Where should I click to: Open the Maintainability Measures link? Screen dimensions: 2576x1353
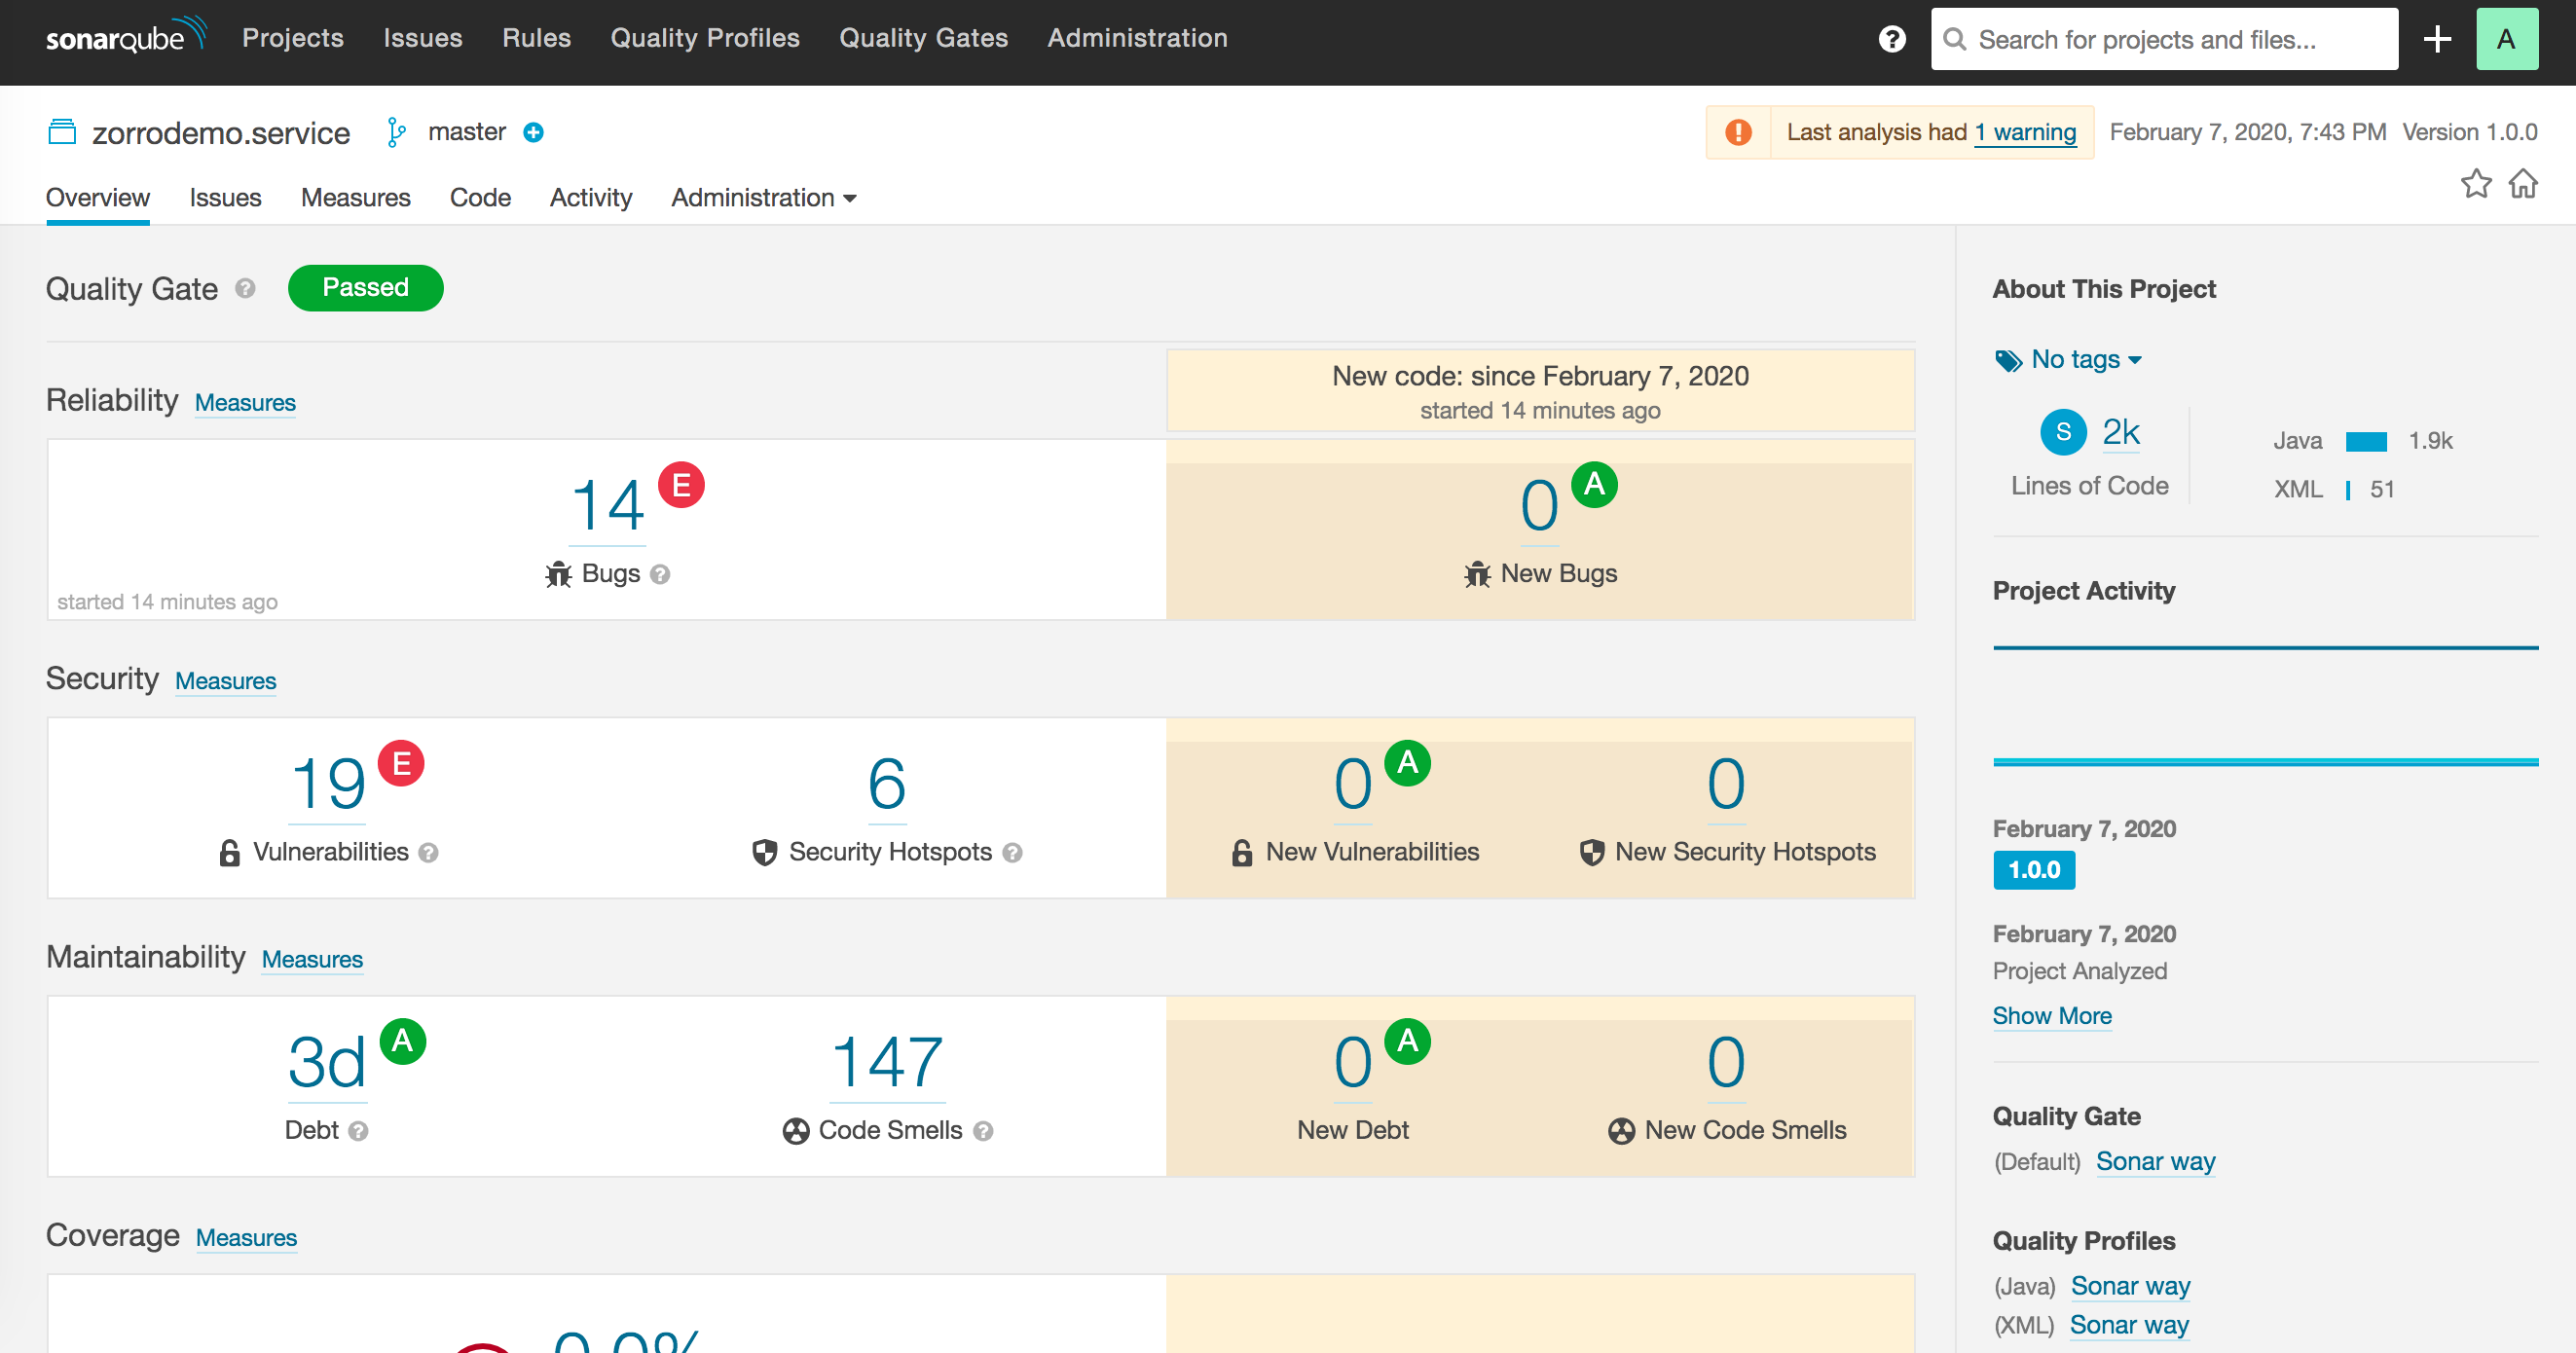point(312,960)
